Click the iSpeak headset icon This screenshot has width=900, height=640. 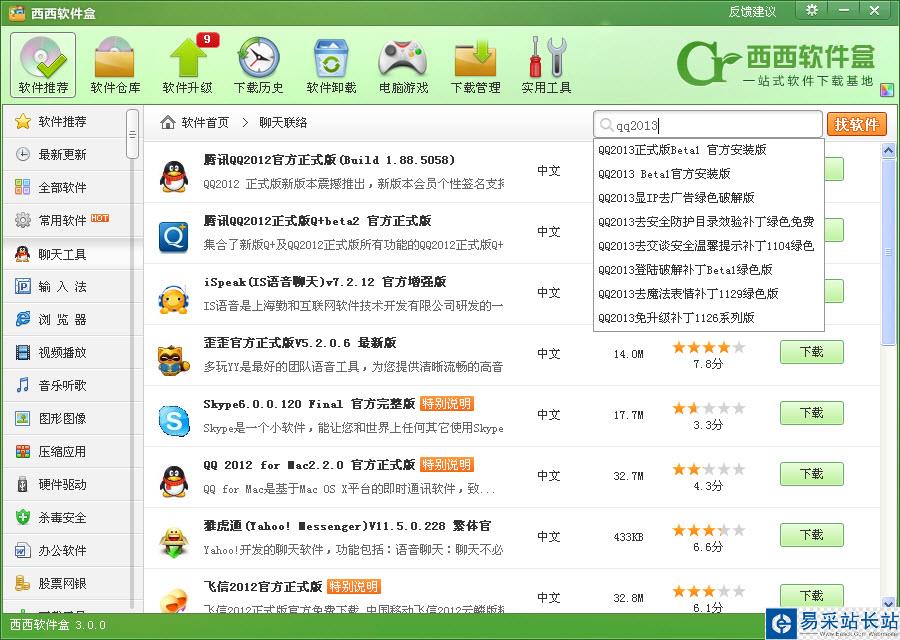[174, 298]
